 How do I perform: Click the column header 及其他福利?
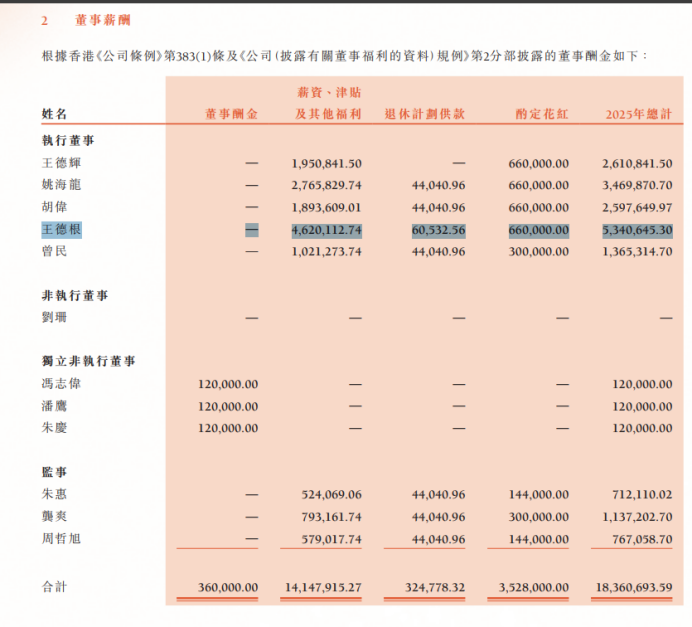pyautogui.click(x=328, y=114)
